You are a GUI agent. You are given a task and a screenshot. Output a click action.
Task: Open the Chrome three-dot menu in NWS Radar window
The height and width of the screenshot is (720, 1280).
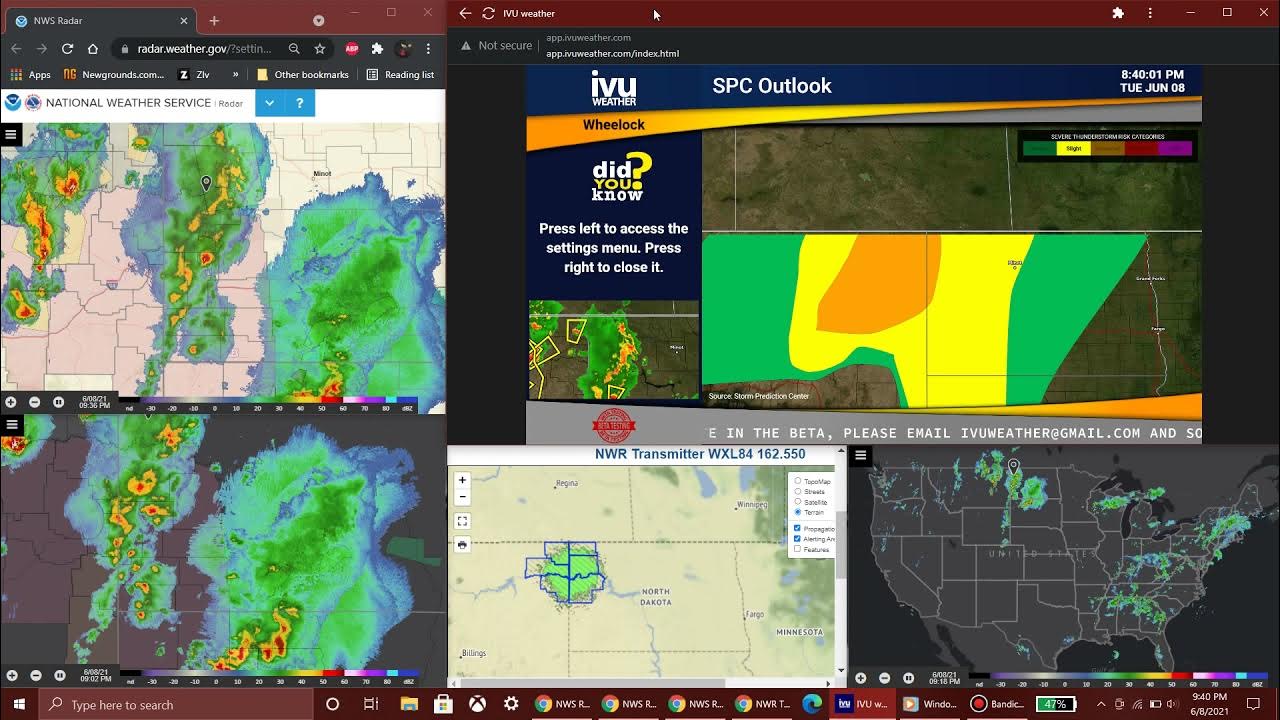428,48
